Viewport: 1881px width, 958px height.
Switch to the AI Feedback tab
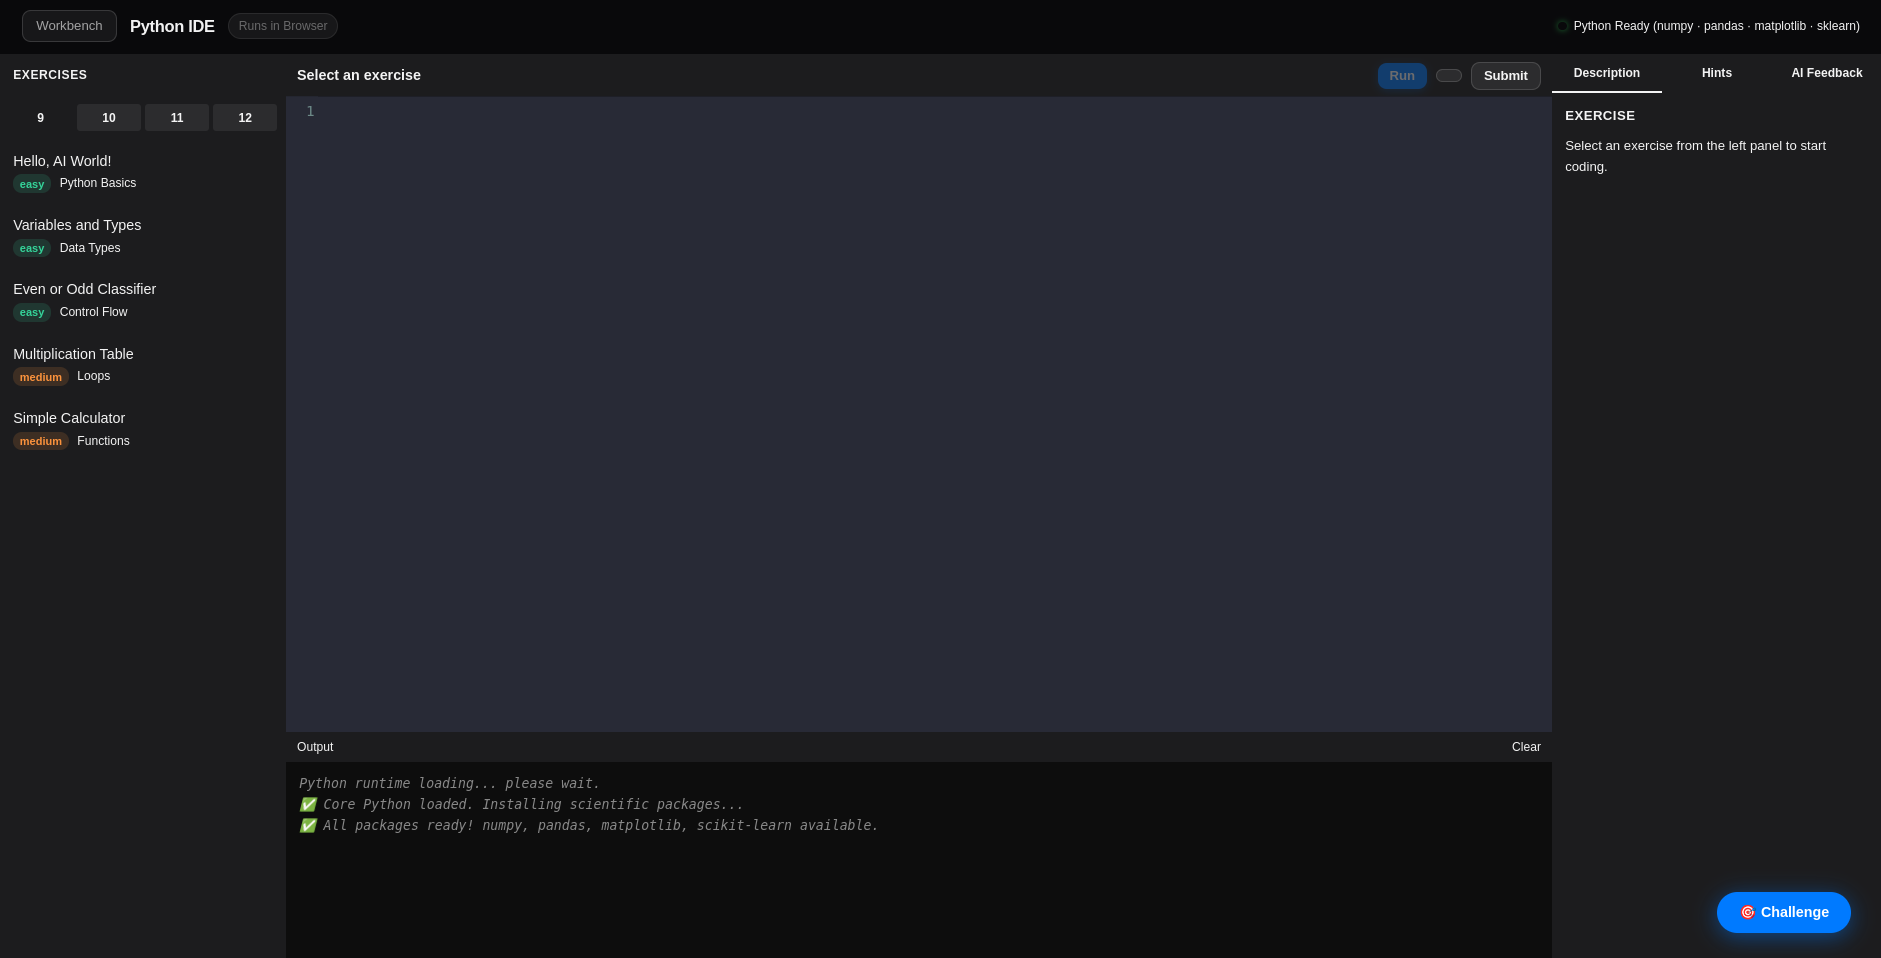click(1826, 73)
